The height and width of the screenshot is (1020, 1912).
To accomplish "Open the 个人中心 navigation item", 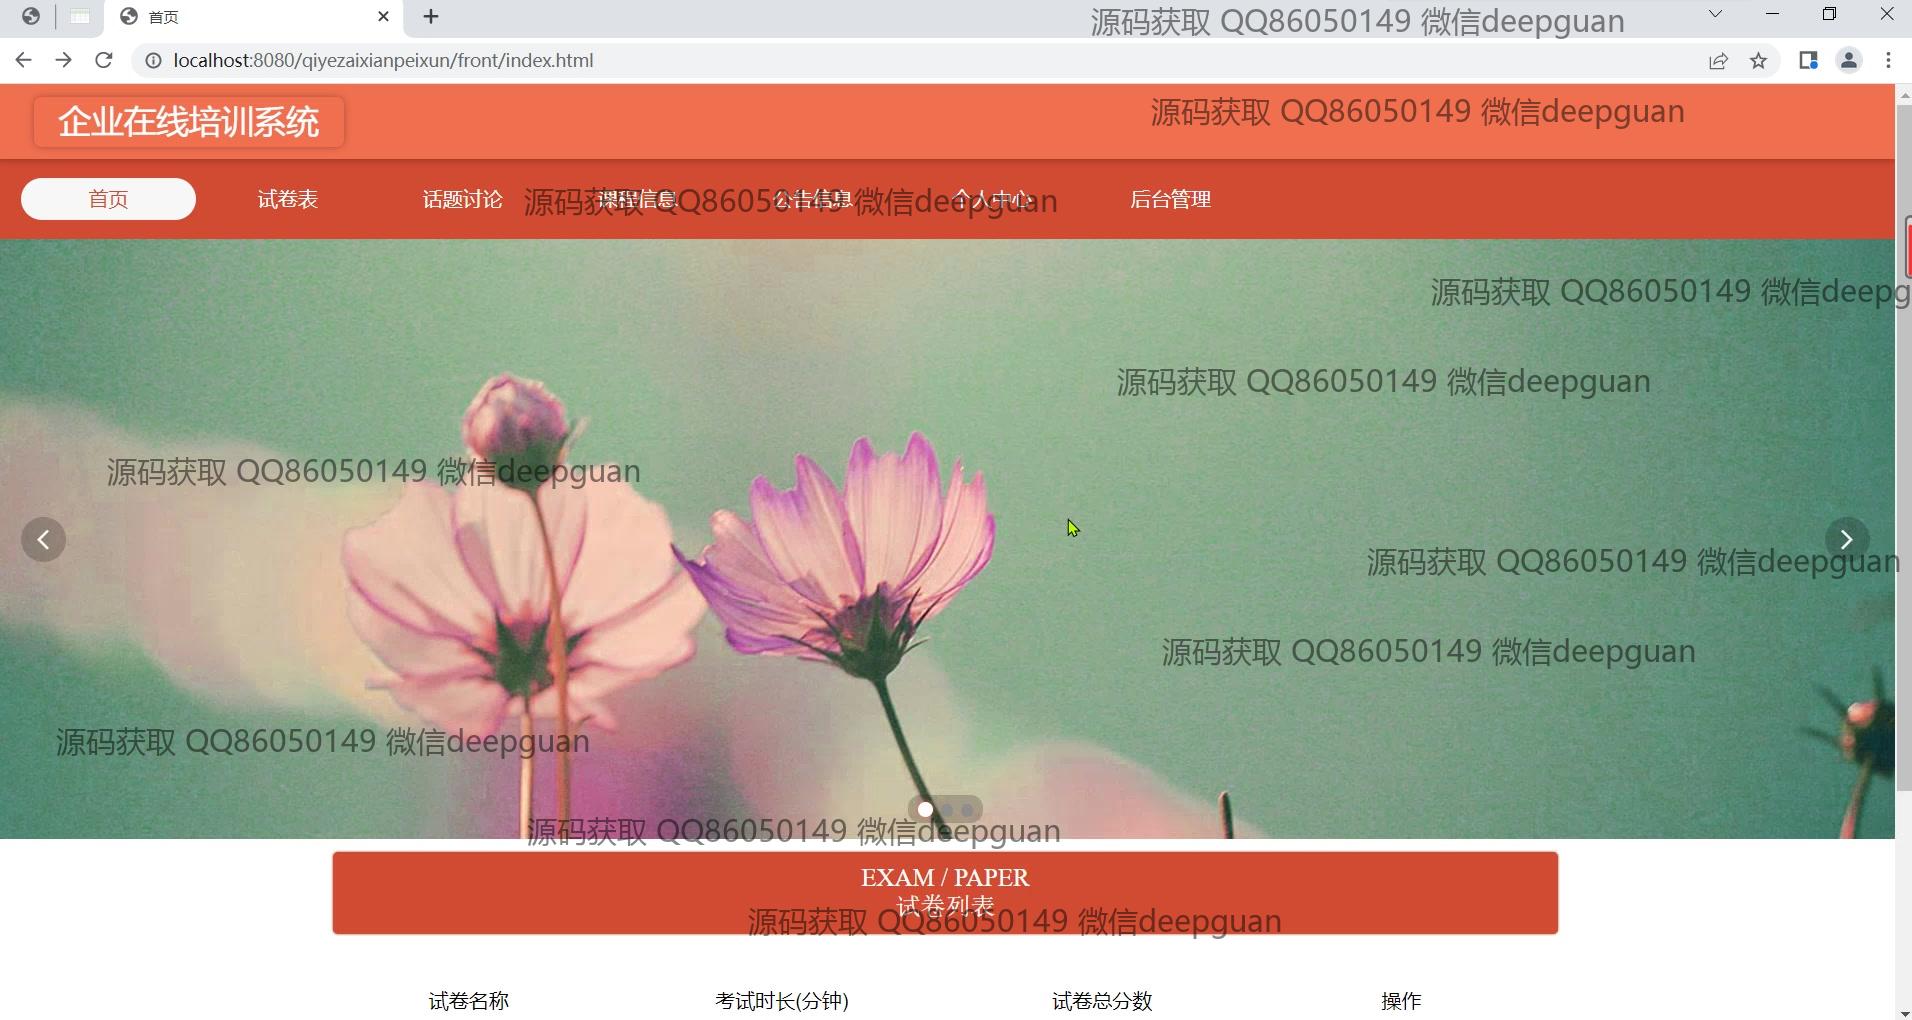I will pyautogui.click(x=991, y=199).
